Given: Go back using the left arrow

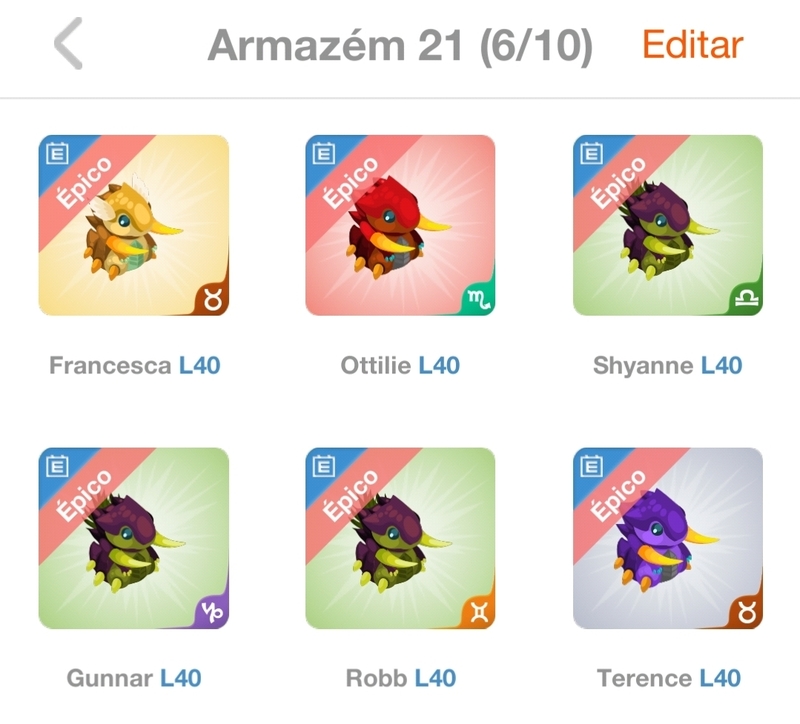Looking at the screenshot, I should point(68,43).
